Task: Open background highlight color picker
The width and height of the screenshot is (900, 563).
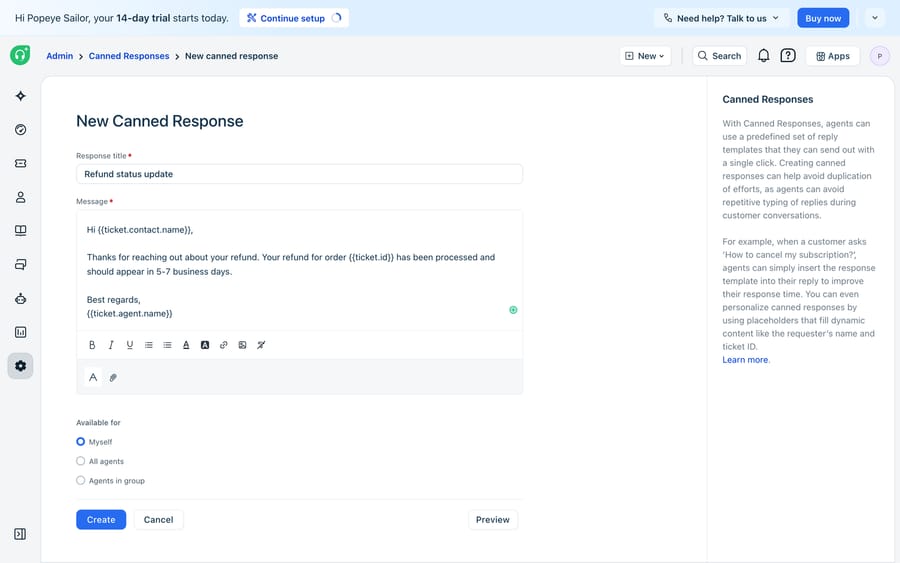Action: (x=205, y=345)
